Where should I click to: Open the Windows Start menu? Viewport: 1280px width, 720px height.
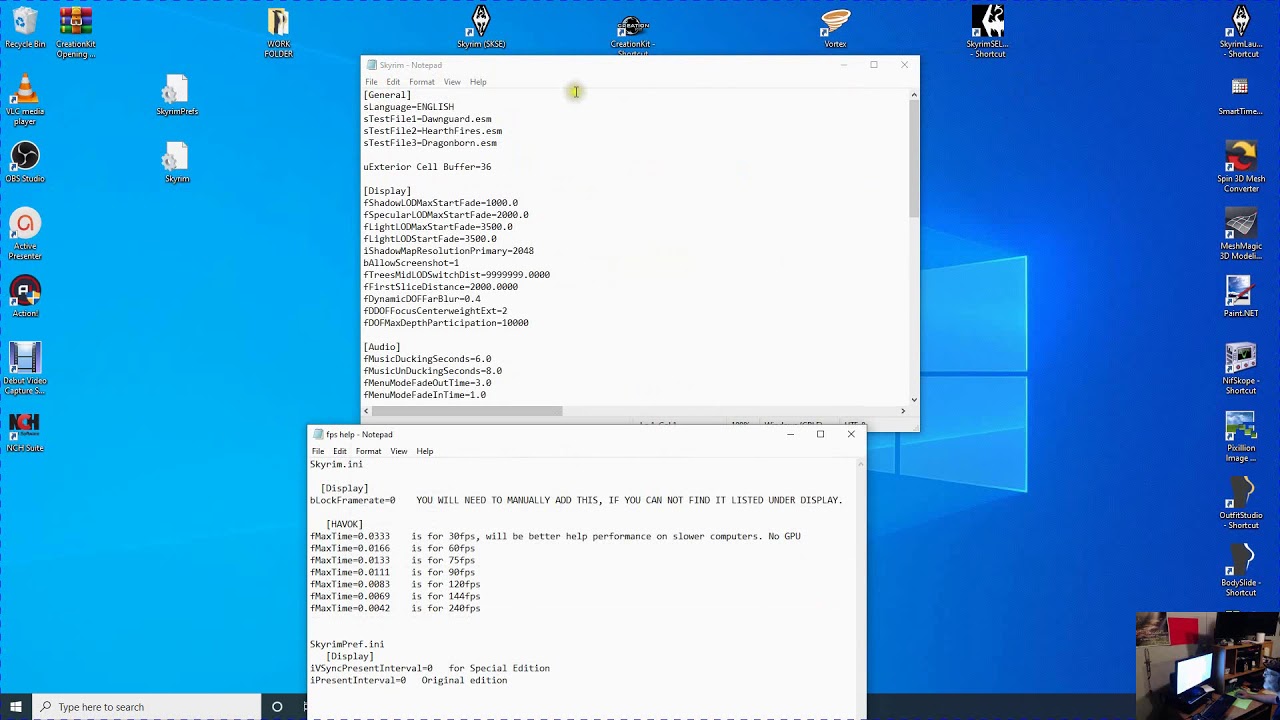(x=16, y=707)
